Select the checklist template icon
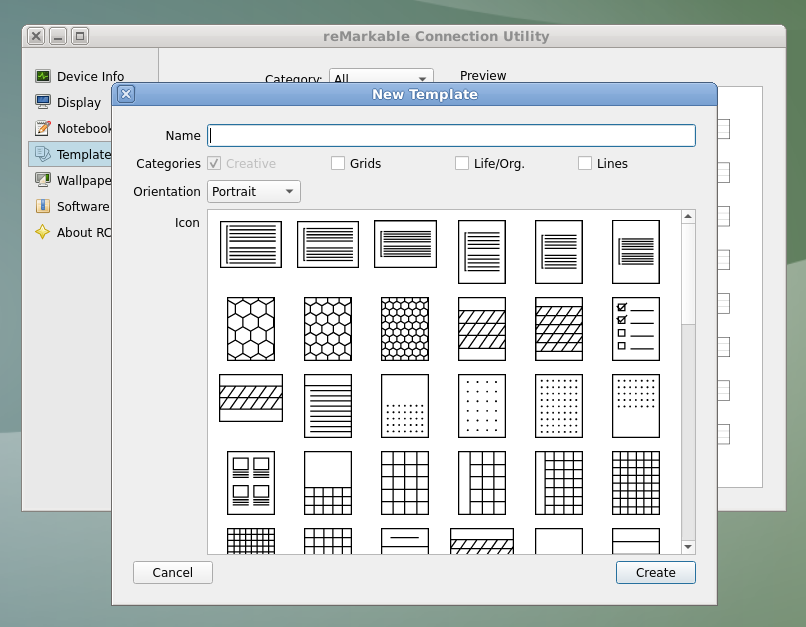The height and width of the screenshot is (627, 806). 636,329
